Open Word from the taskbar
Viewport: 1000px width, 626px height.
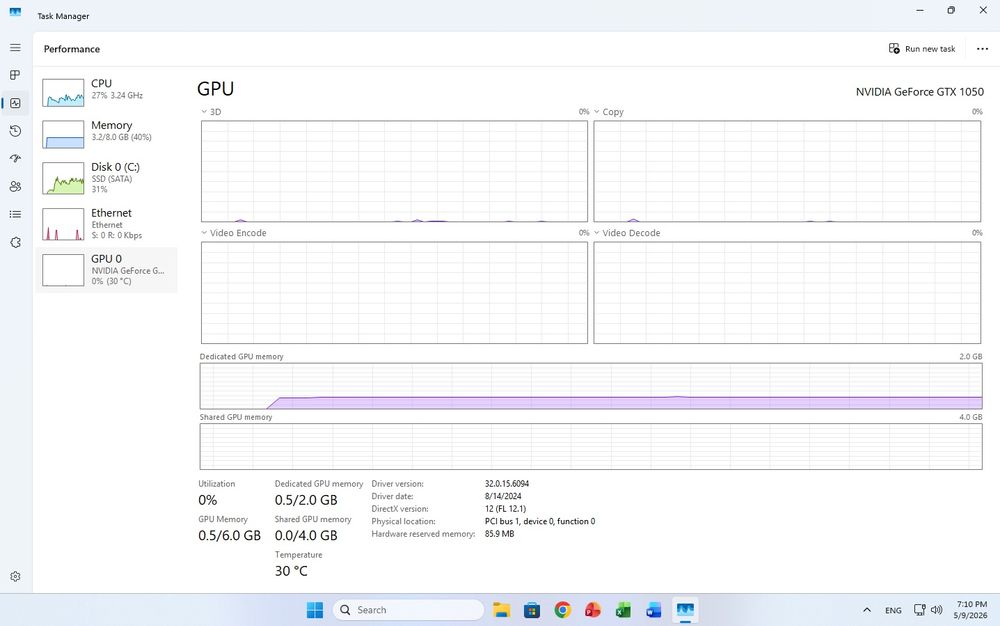(654, 610)
